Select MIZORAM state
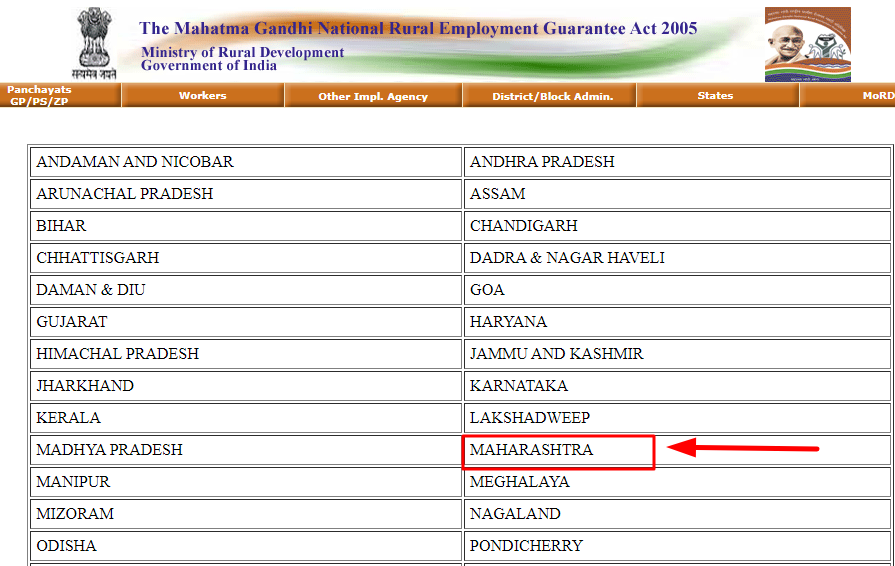895x566 pixels. point(75,514)
